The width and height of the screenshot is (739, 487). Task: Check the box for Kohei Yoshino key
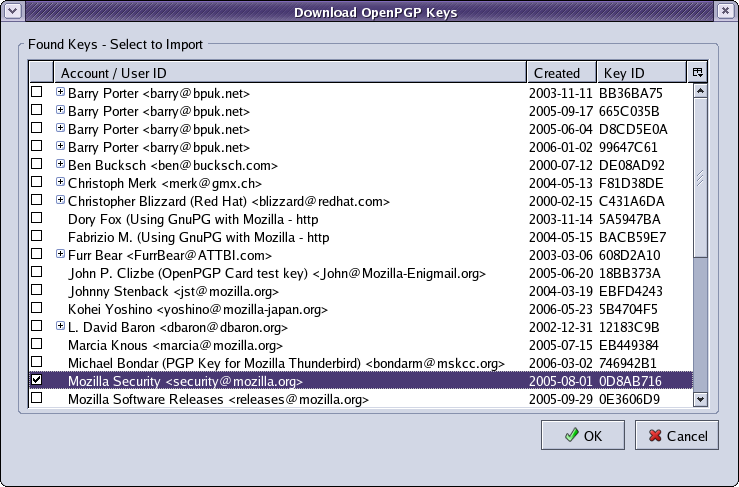[36, 308]
